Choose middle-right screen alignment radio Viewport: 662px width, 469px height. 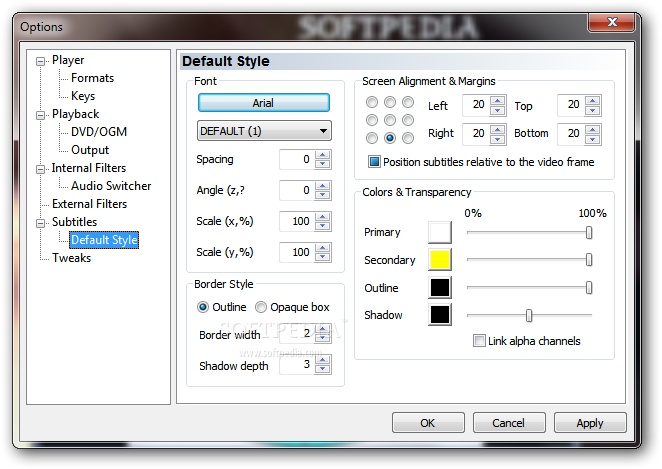tap(408, 120)
